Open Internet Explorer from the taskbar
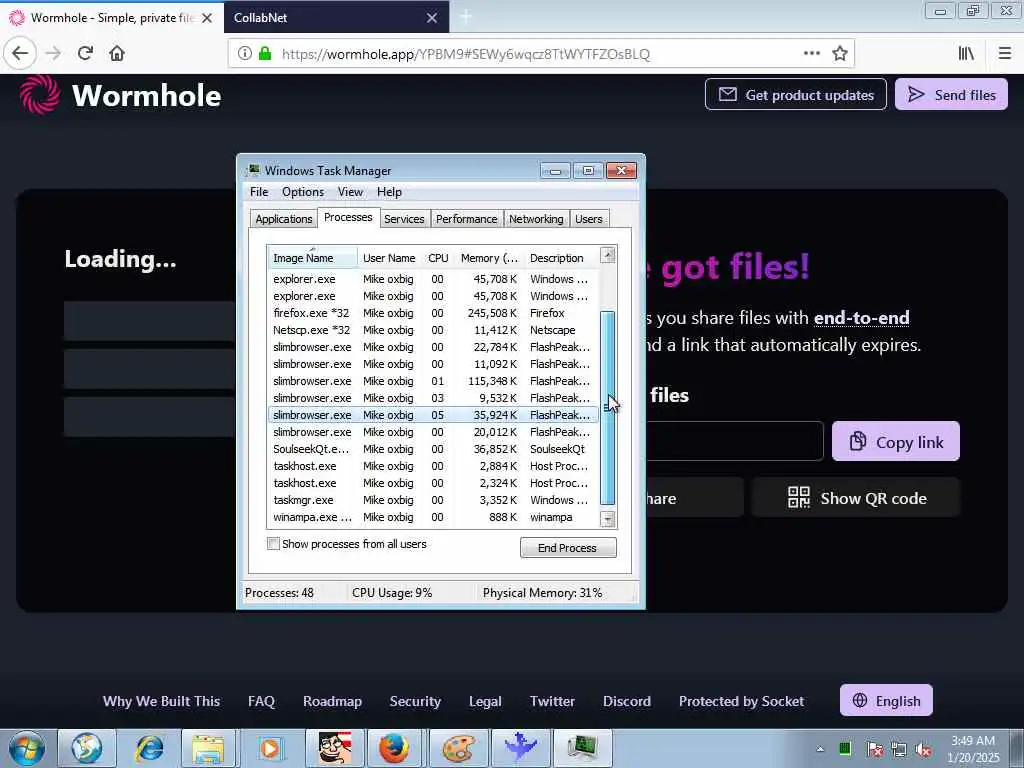This screenshot has height=768, width=1024. point(149,748)
